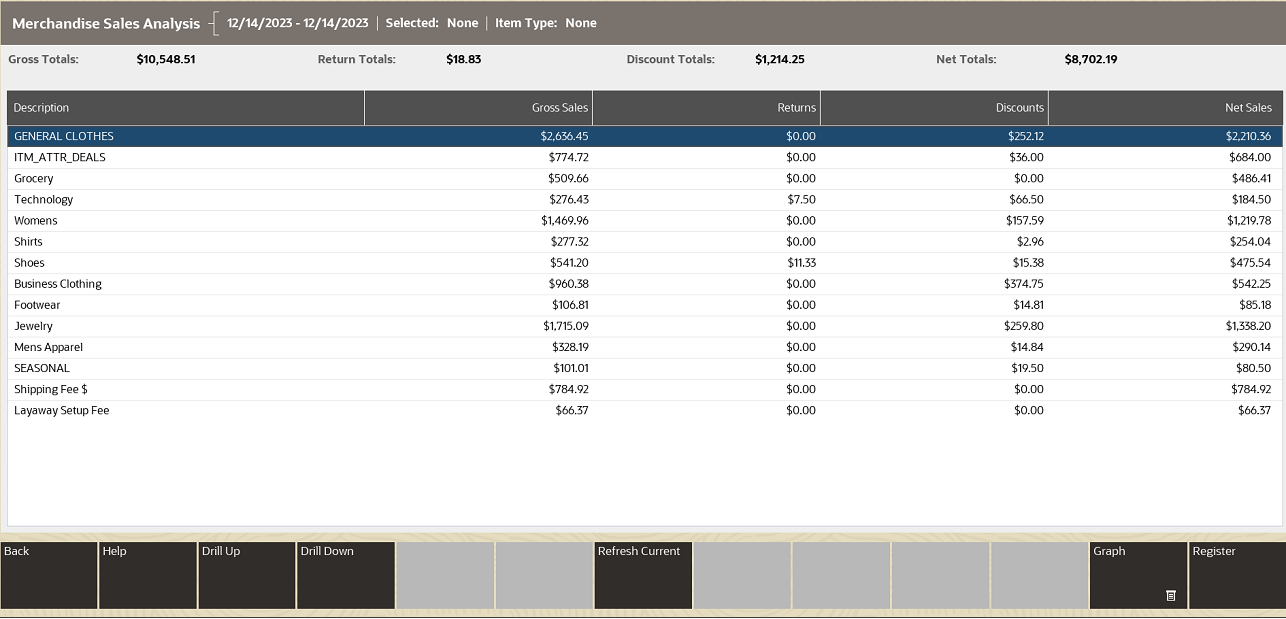Click the 12/14/2023 date range in the header
Screen dimensions: 1286x619
(x=297, y=22)
